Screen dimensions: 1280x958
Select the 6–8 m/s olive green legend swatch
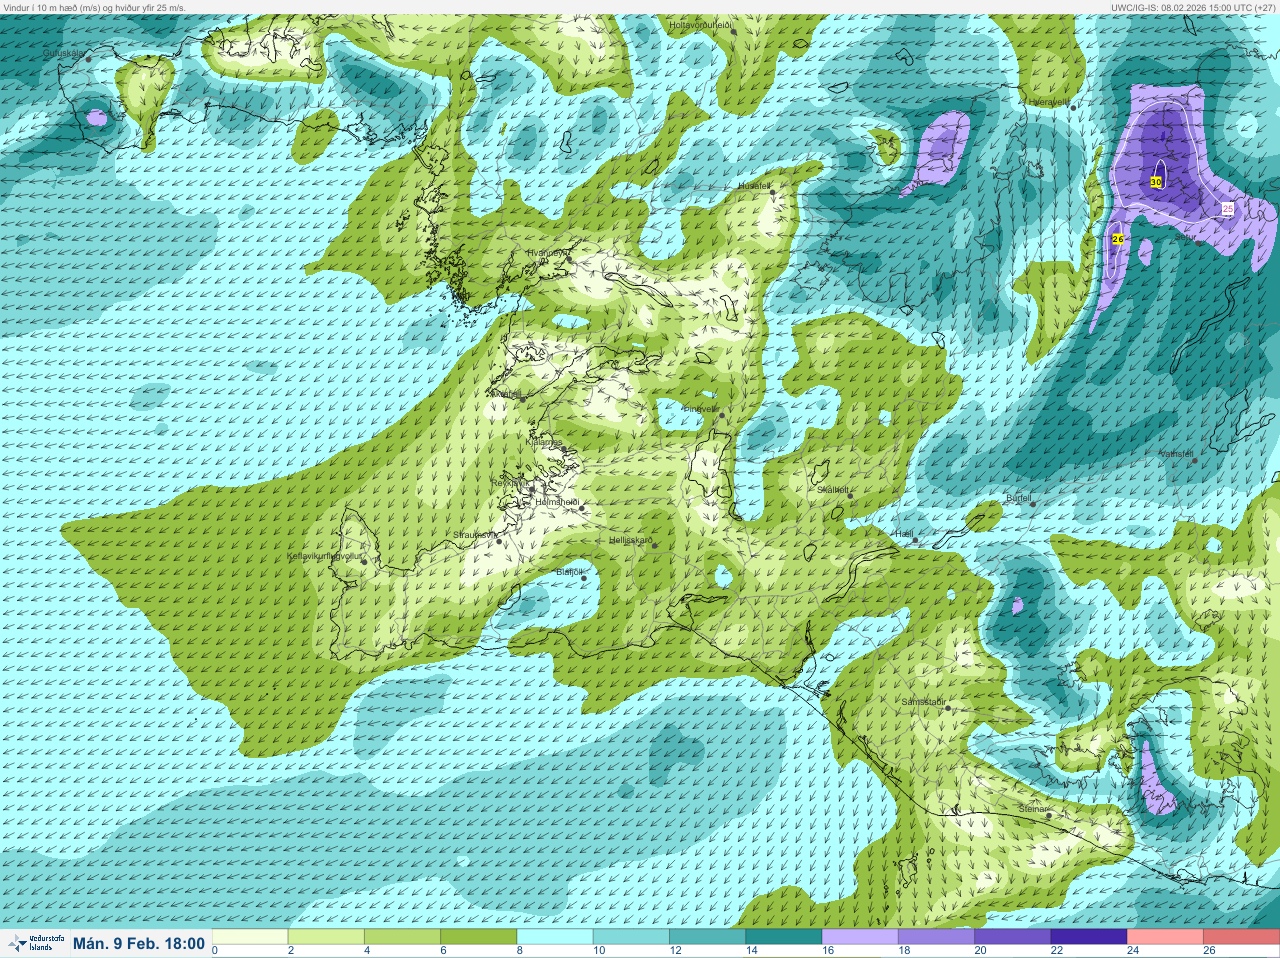[478, 937]
